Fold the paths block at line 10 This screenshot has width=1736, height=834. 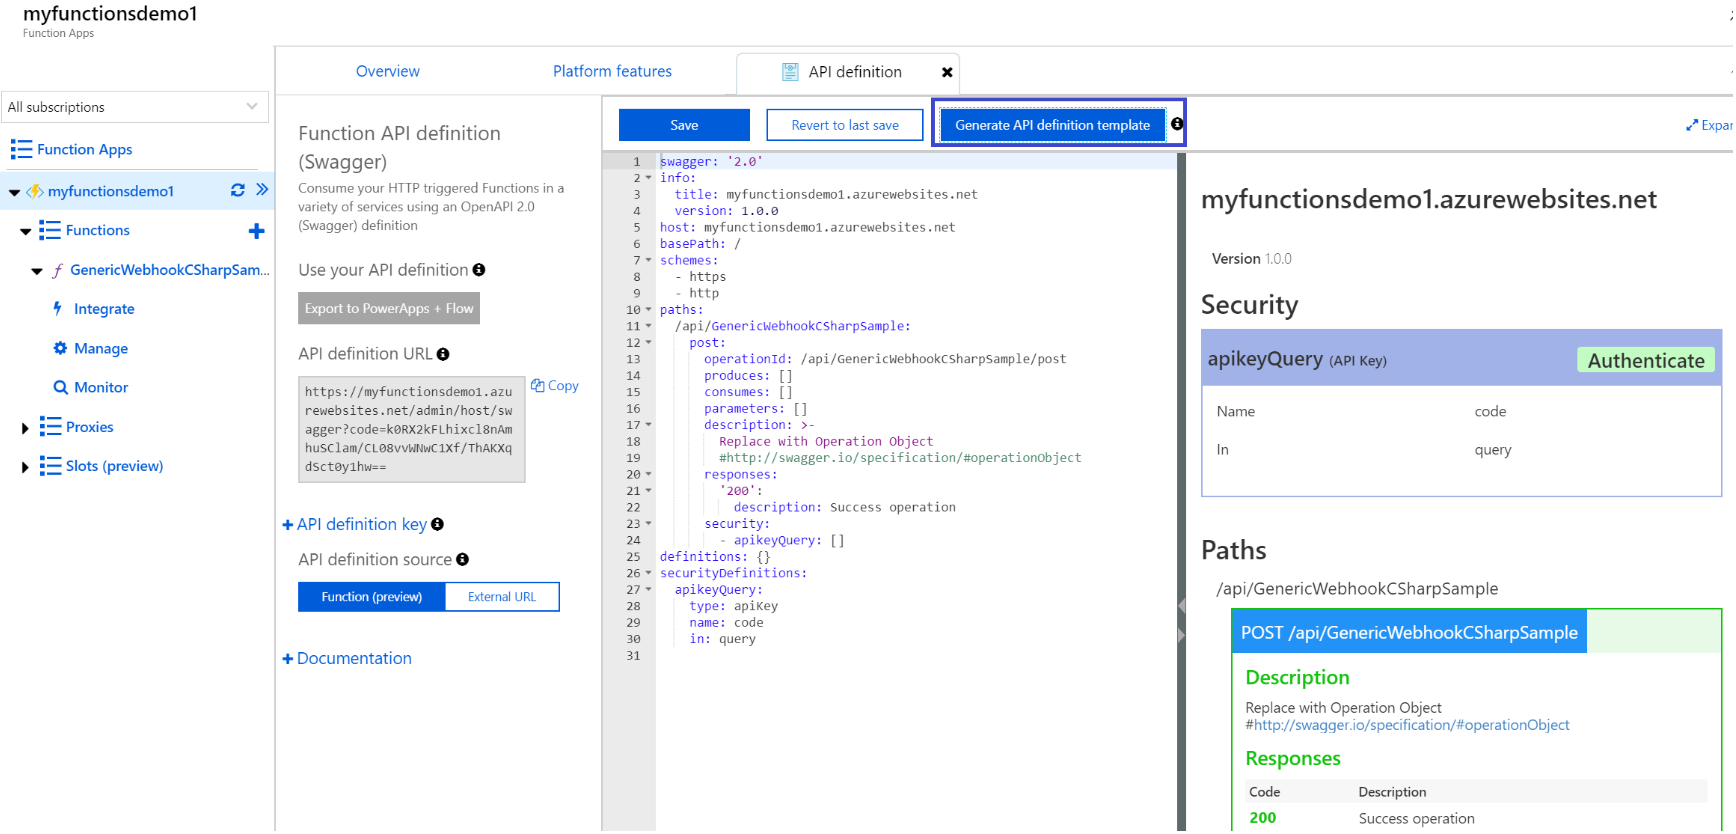648,310
